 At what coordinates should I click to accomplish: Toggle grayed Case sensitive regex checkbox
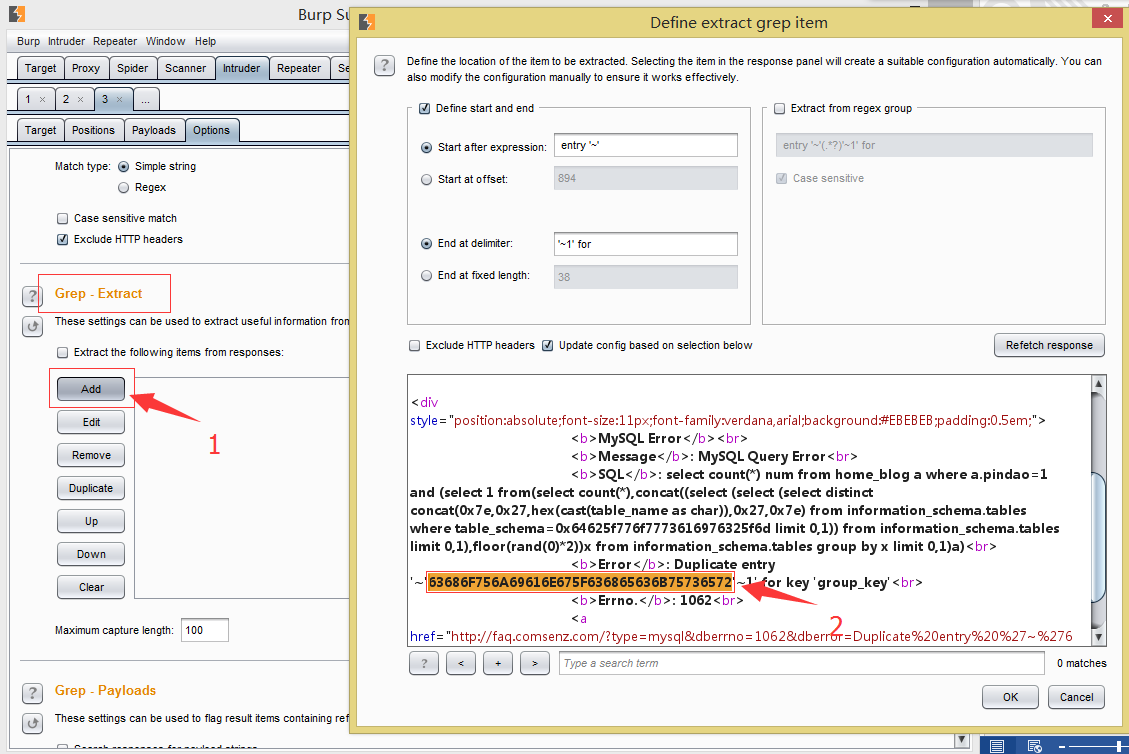781,178
